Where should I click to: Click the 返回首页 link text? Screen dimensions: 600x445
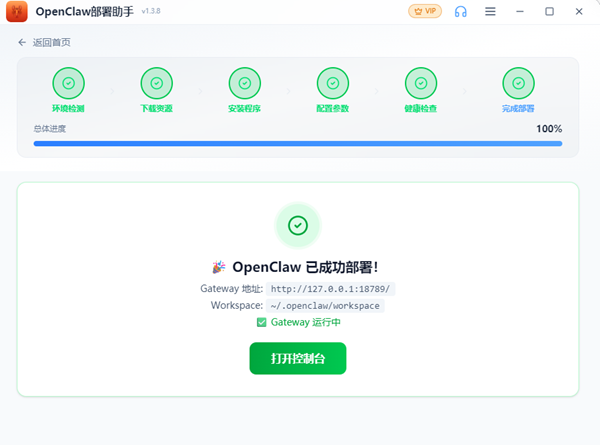(52, 42)
